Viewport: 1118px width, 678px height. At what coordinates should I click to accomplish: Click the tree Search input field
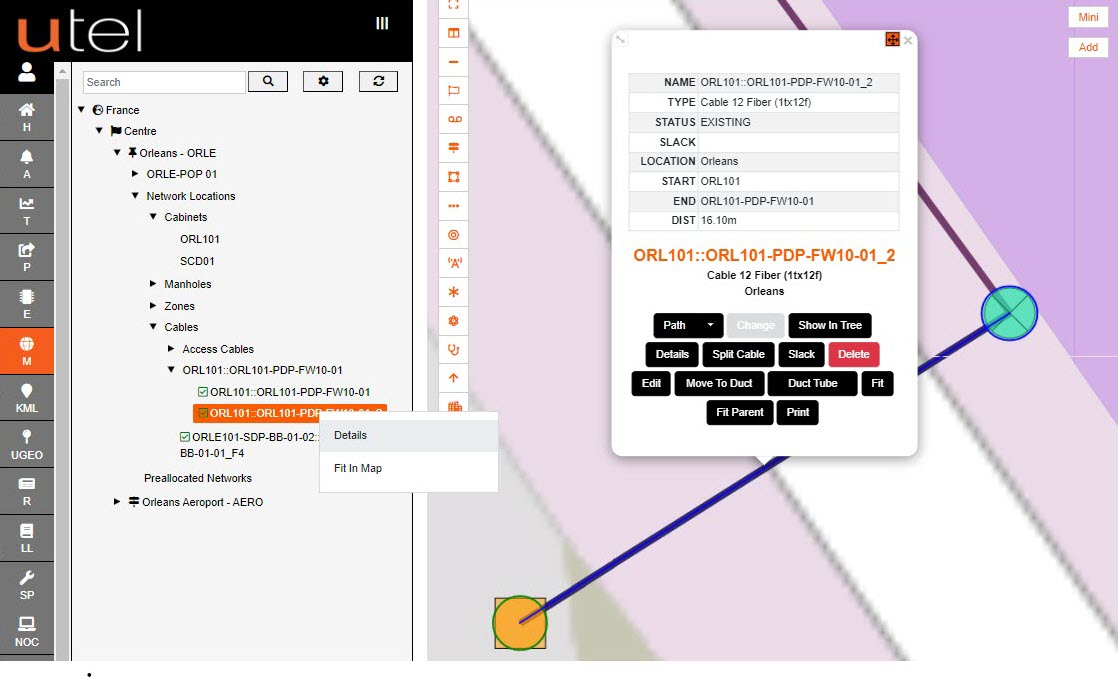tap(163, 82)
